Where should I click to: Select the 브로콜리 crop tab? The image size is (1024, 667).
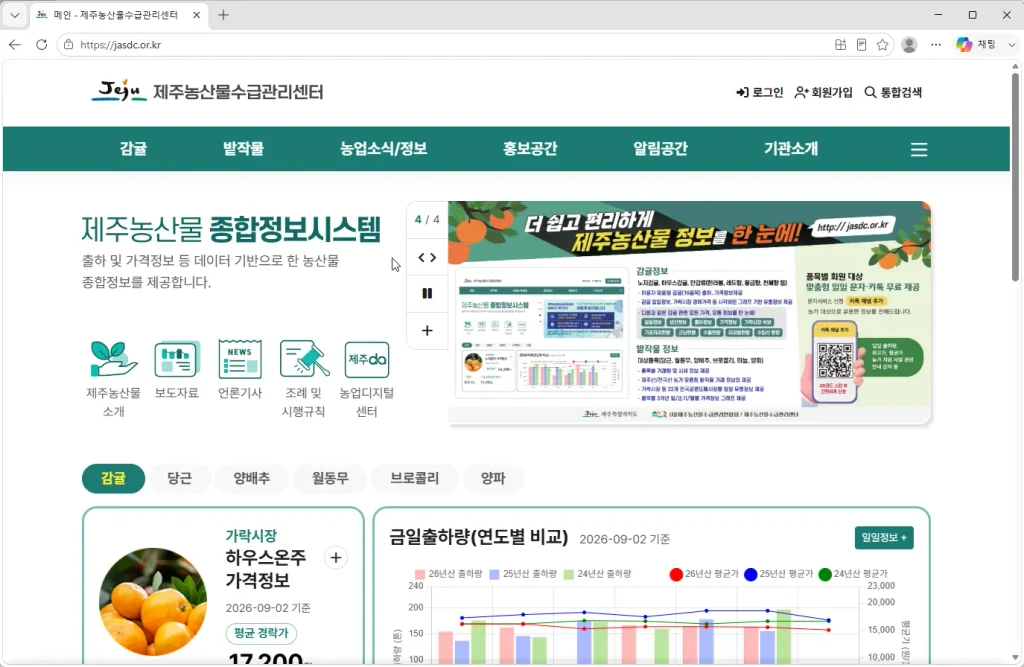(414, 478)
